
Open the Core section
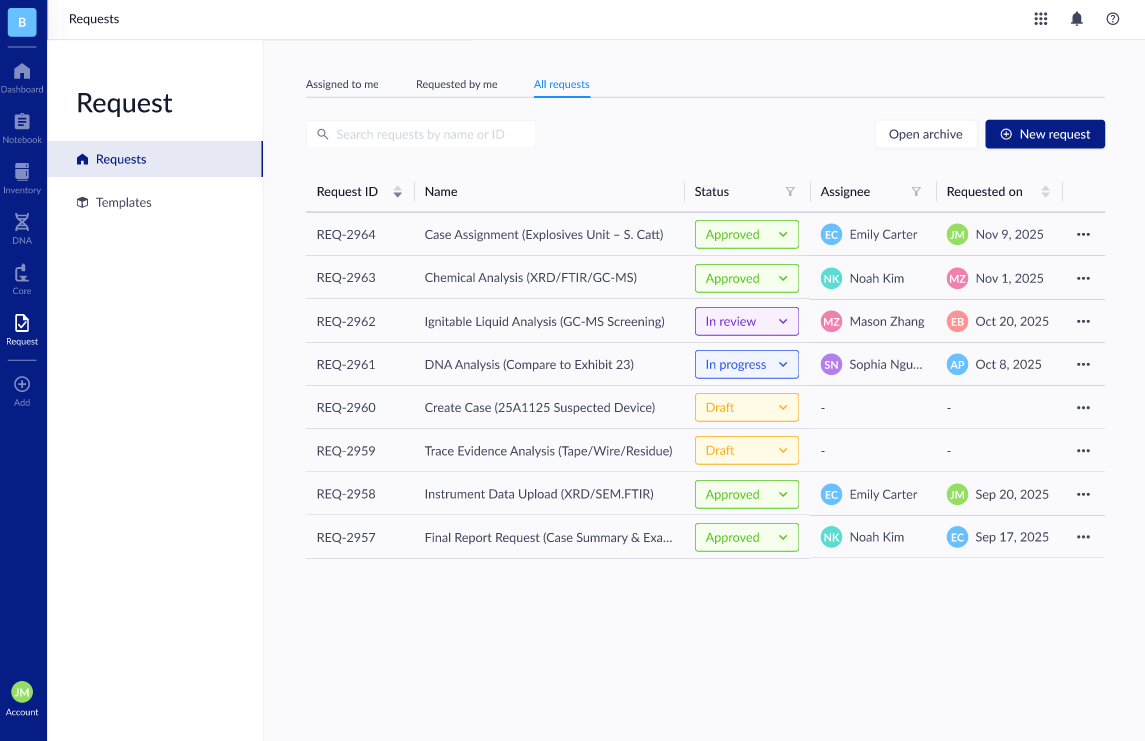pos(22,277)
